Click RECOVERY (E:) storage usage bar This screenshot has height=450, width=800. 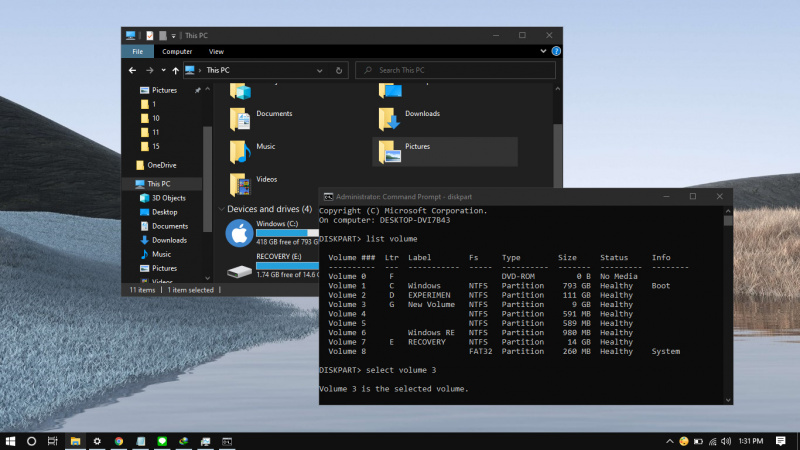287,266
